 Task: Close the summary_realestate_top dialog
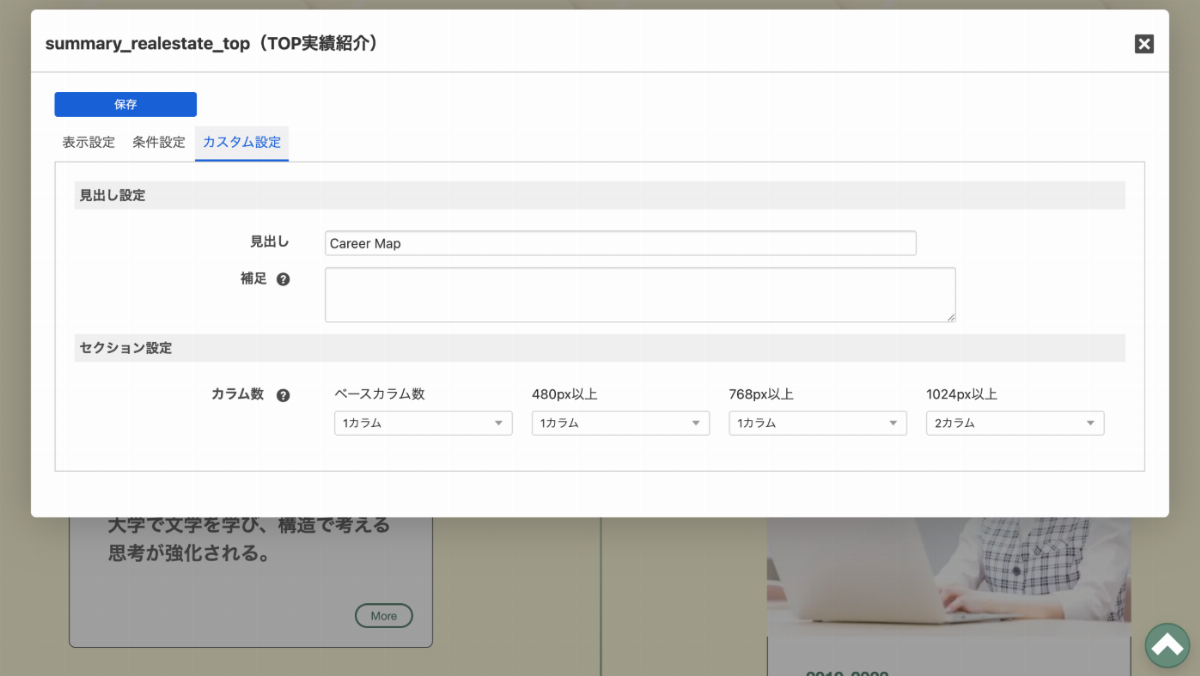1144,43
